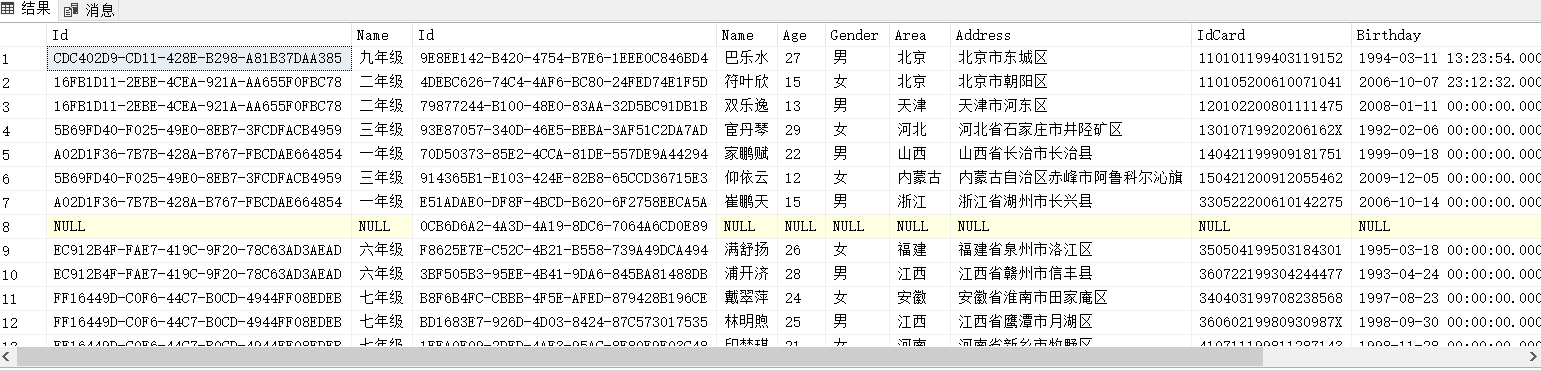The height and width of the screenshot is (371, 1541).
Task: Click the name cell 宦丹琴
Action: pyautogui.click(x=746, y=131)
